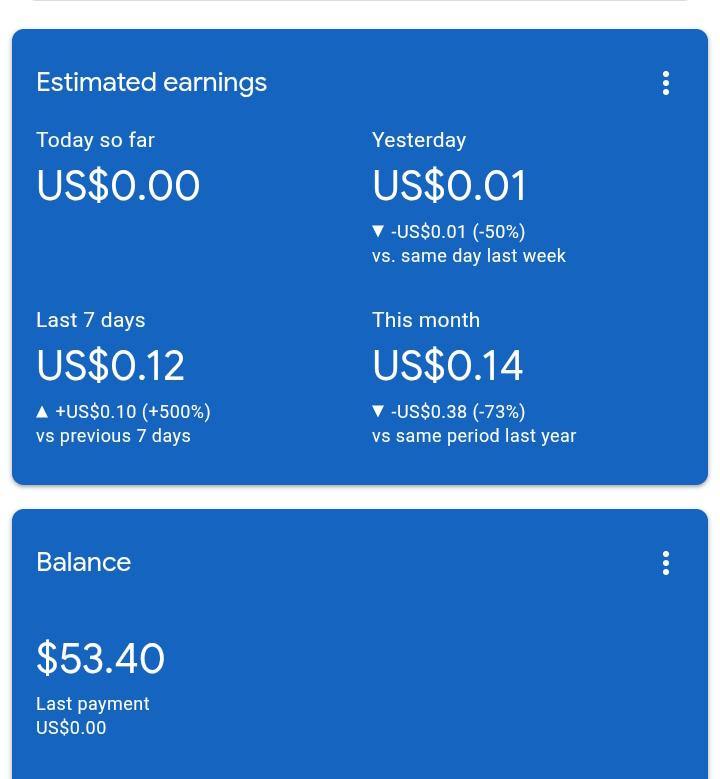Click the down arrow beside -US$0.38 change
720x779 pixels.
tap(378, 411)
